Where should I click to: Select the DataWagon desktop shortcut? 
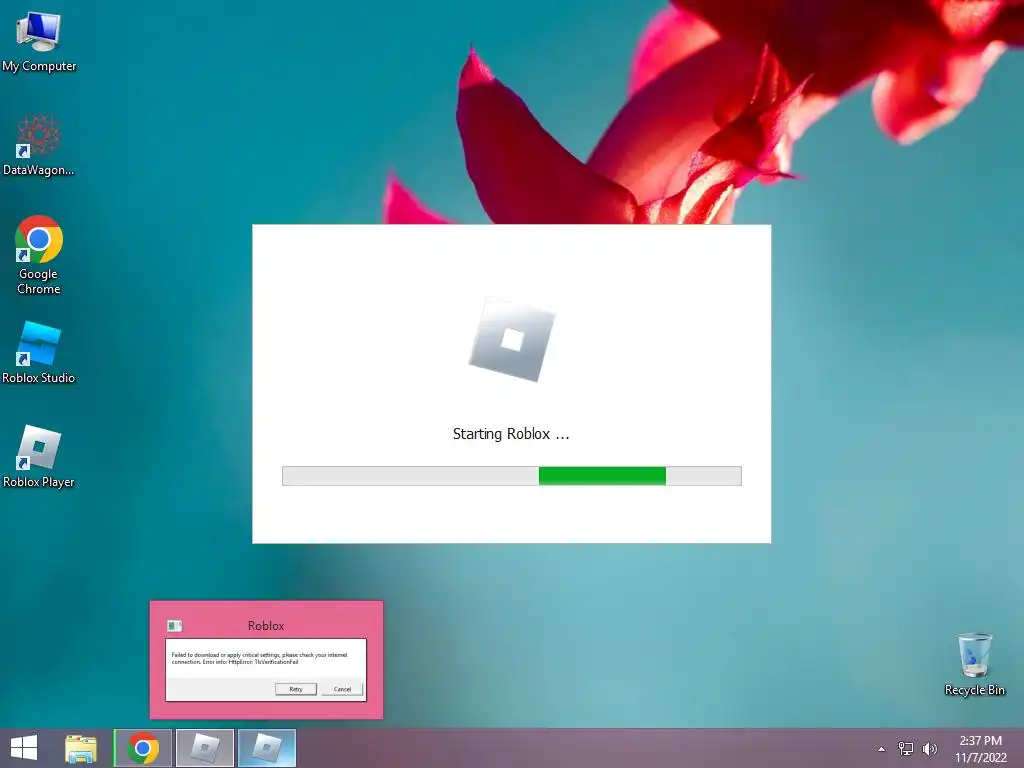click(x=39, y=144)
